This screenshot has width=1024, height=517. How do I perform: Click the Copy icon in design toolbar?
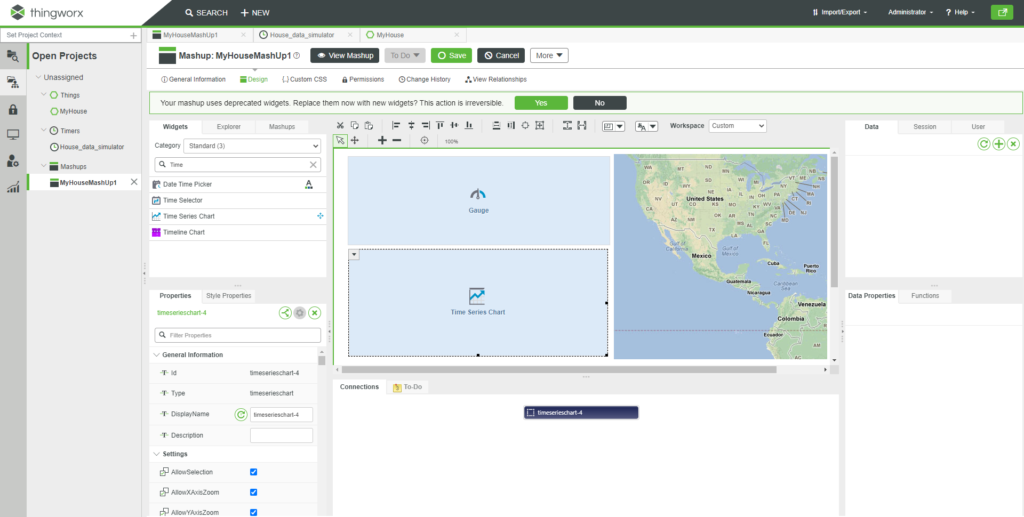click(354, 125)
